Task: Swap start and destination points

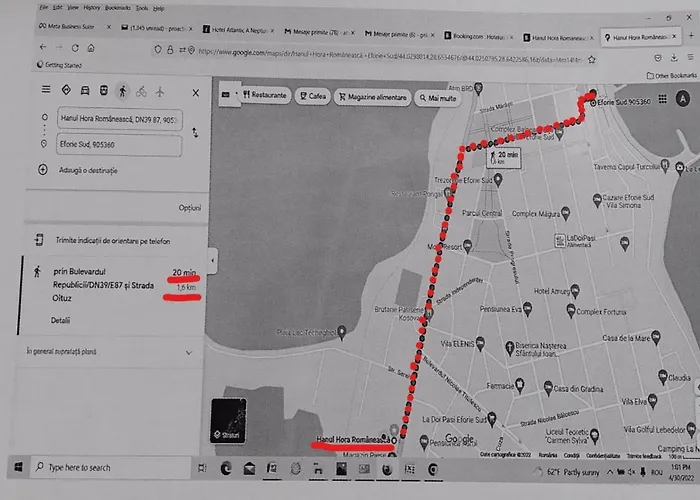Action: pyautogui.click(x=195, y=132)
